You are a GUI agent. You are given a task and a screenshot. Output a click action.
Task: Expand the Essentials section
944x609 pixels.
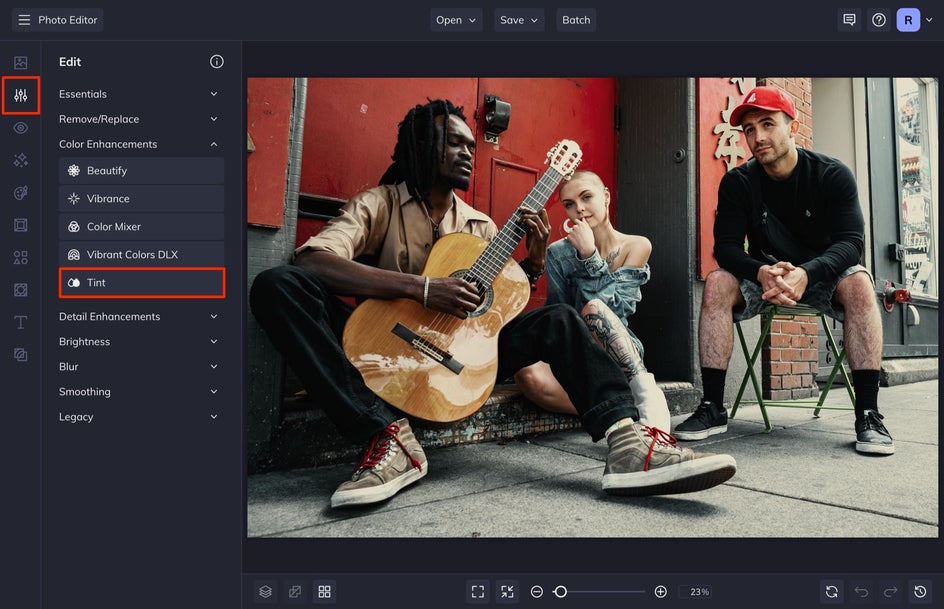pyautogui.click(x=139, y=94)
